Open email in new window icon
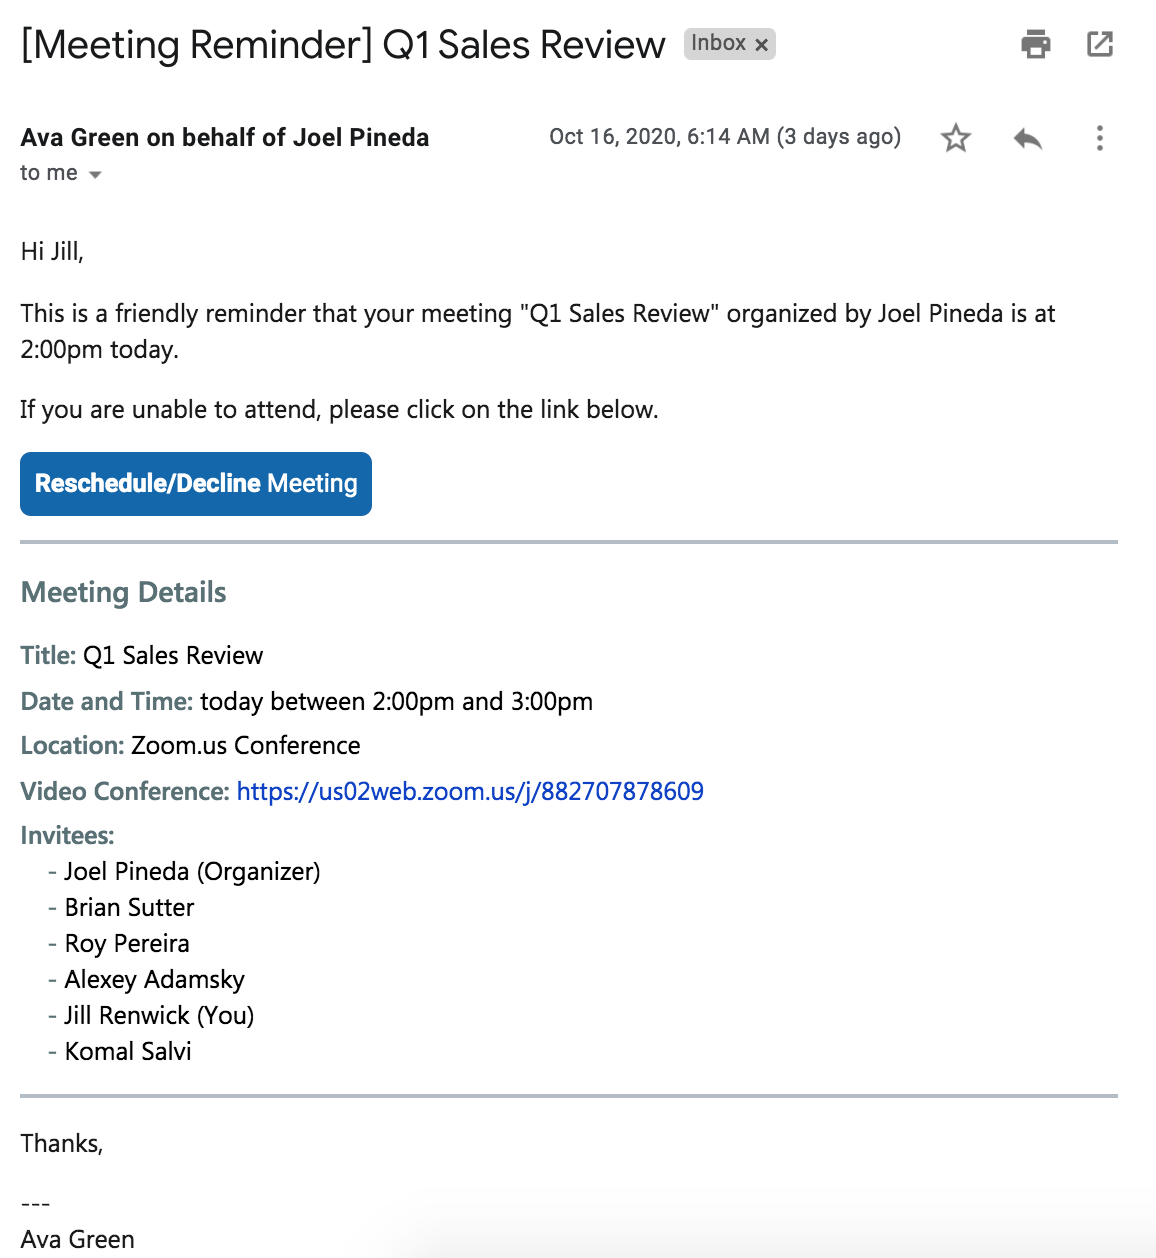Screen dimensions: 1156x1258 tap(1100, 44)
